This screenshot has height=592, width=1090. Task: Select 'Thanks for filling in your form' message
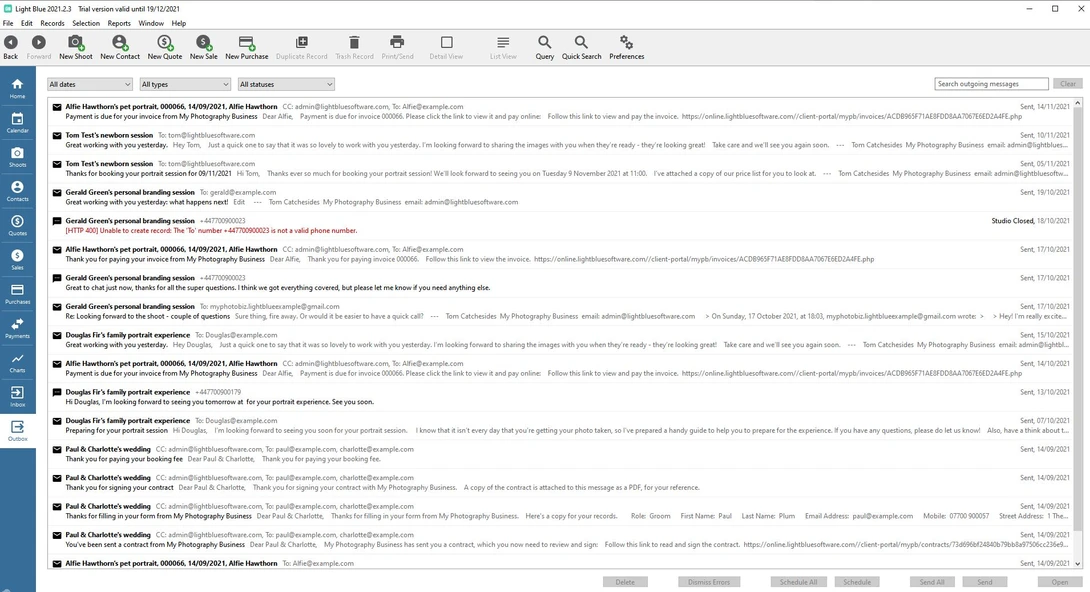coord(560,511)
